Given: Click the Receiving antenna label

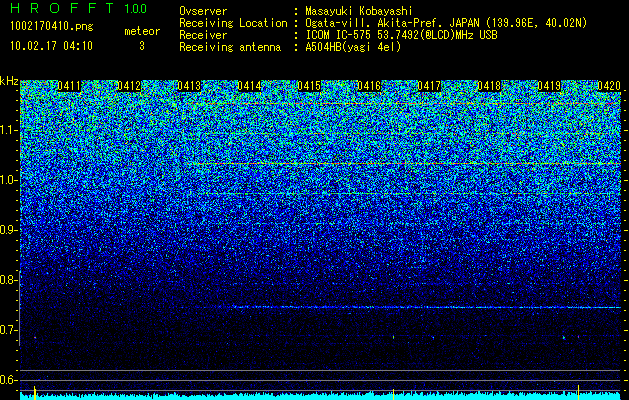Looking at the screenshot, I should (x=230, y=47).
